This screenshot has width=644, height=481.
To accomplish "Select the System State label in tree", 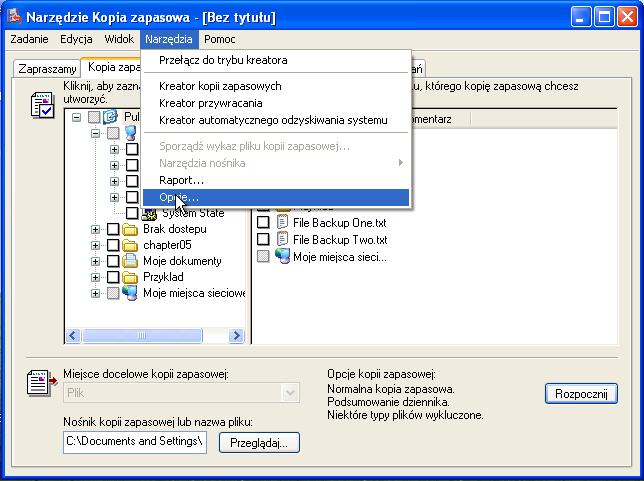I will pos(193,213).
